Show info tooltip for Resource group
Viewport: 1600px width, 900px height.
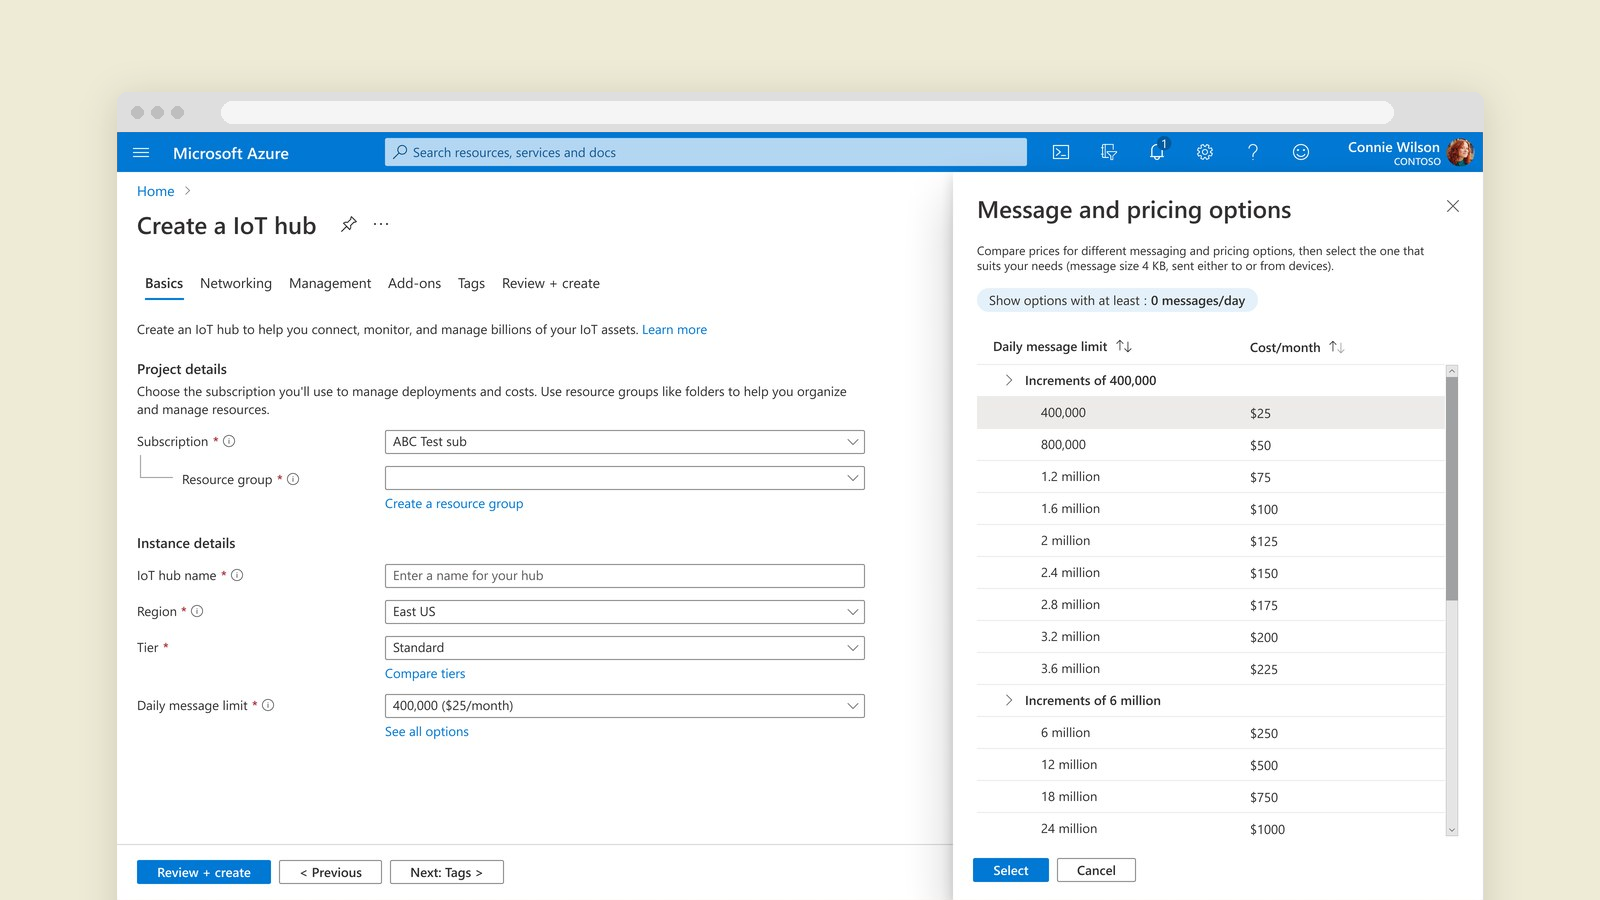click(293, 479)
